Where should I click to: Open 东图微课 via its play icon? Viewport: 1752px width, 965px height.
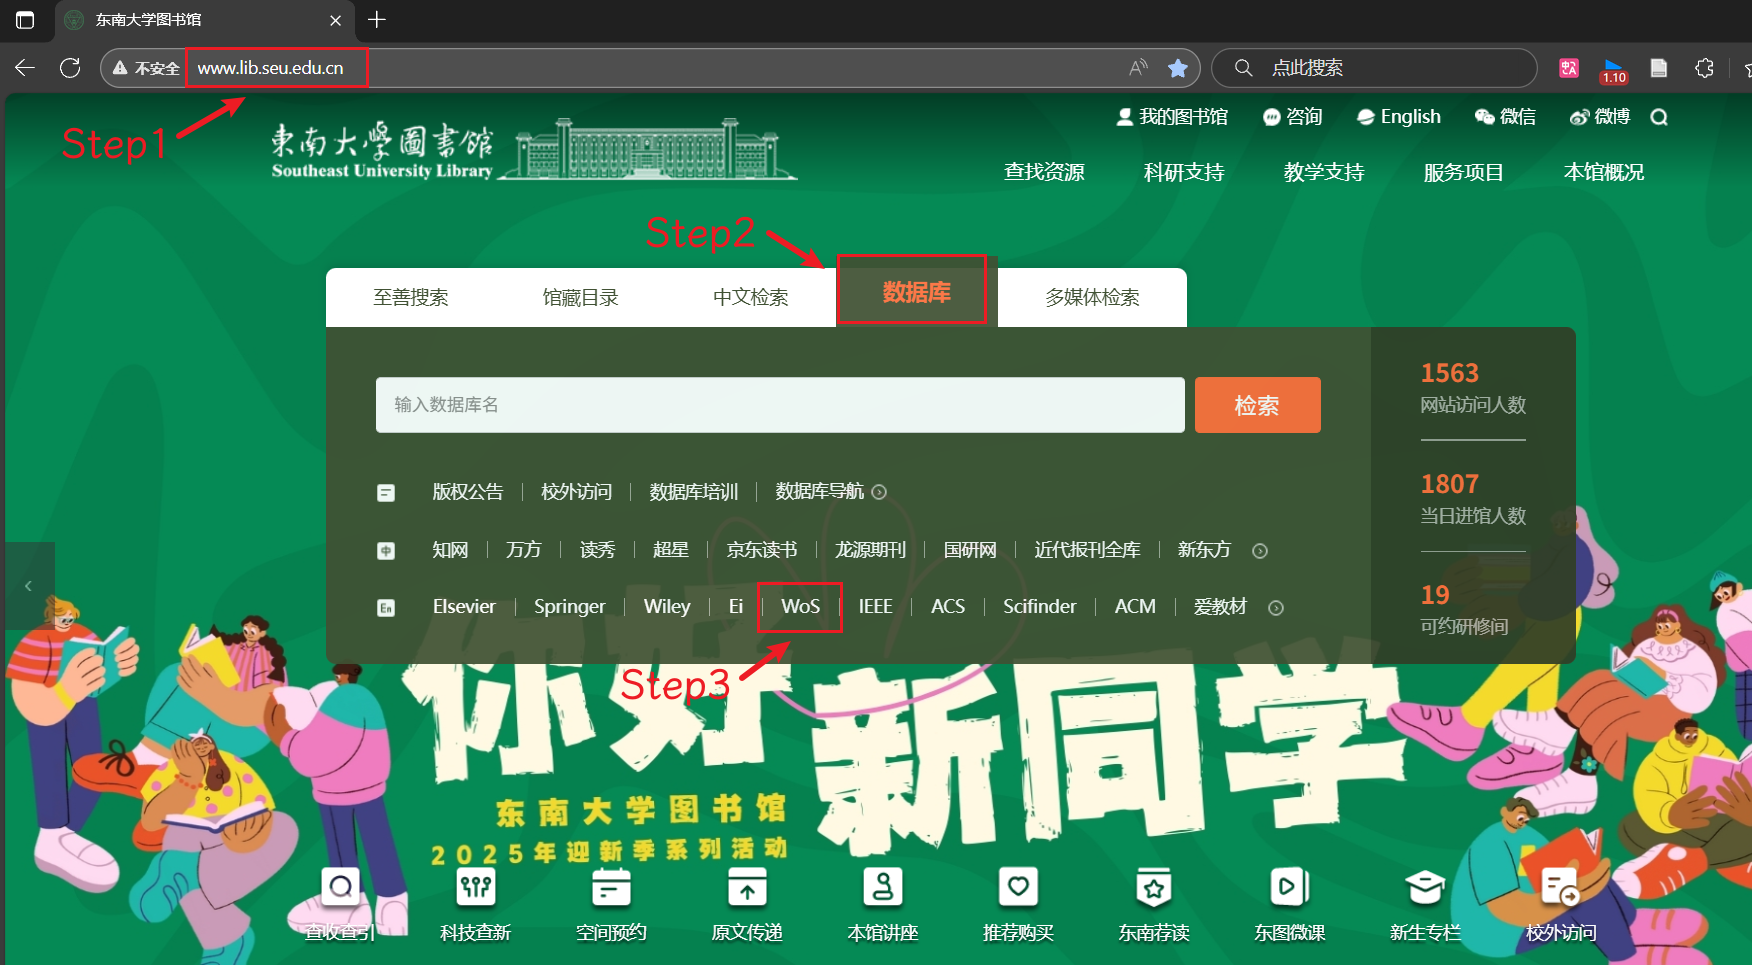[1289, 887]
